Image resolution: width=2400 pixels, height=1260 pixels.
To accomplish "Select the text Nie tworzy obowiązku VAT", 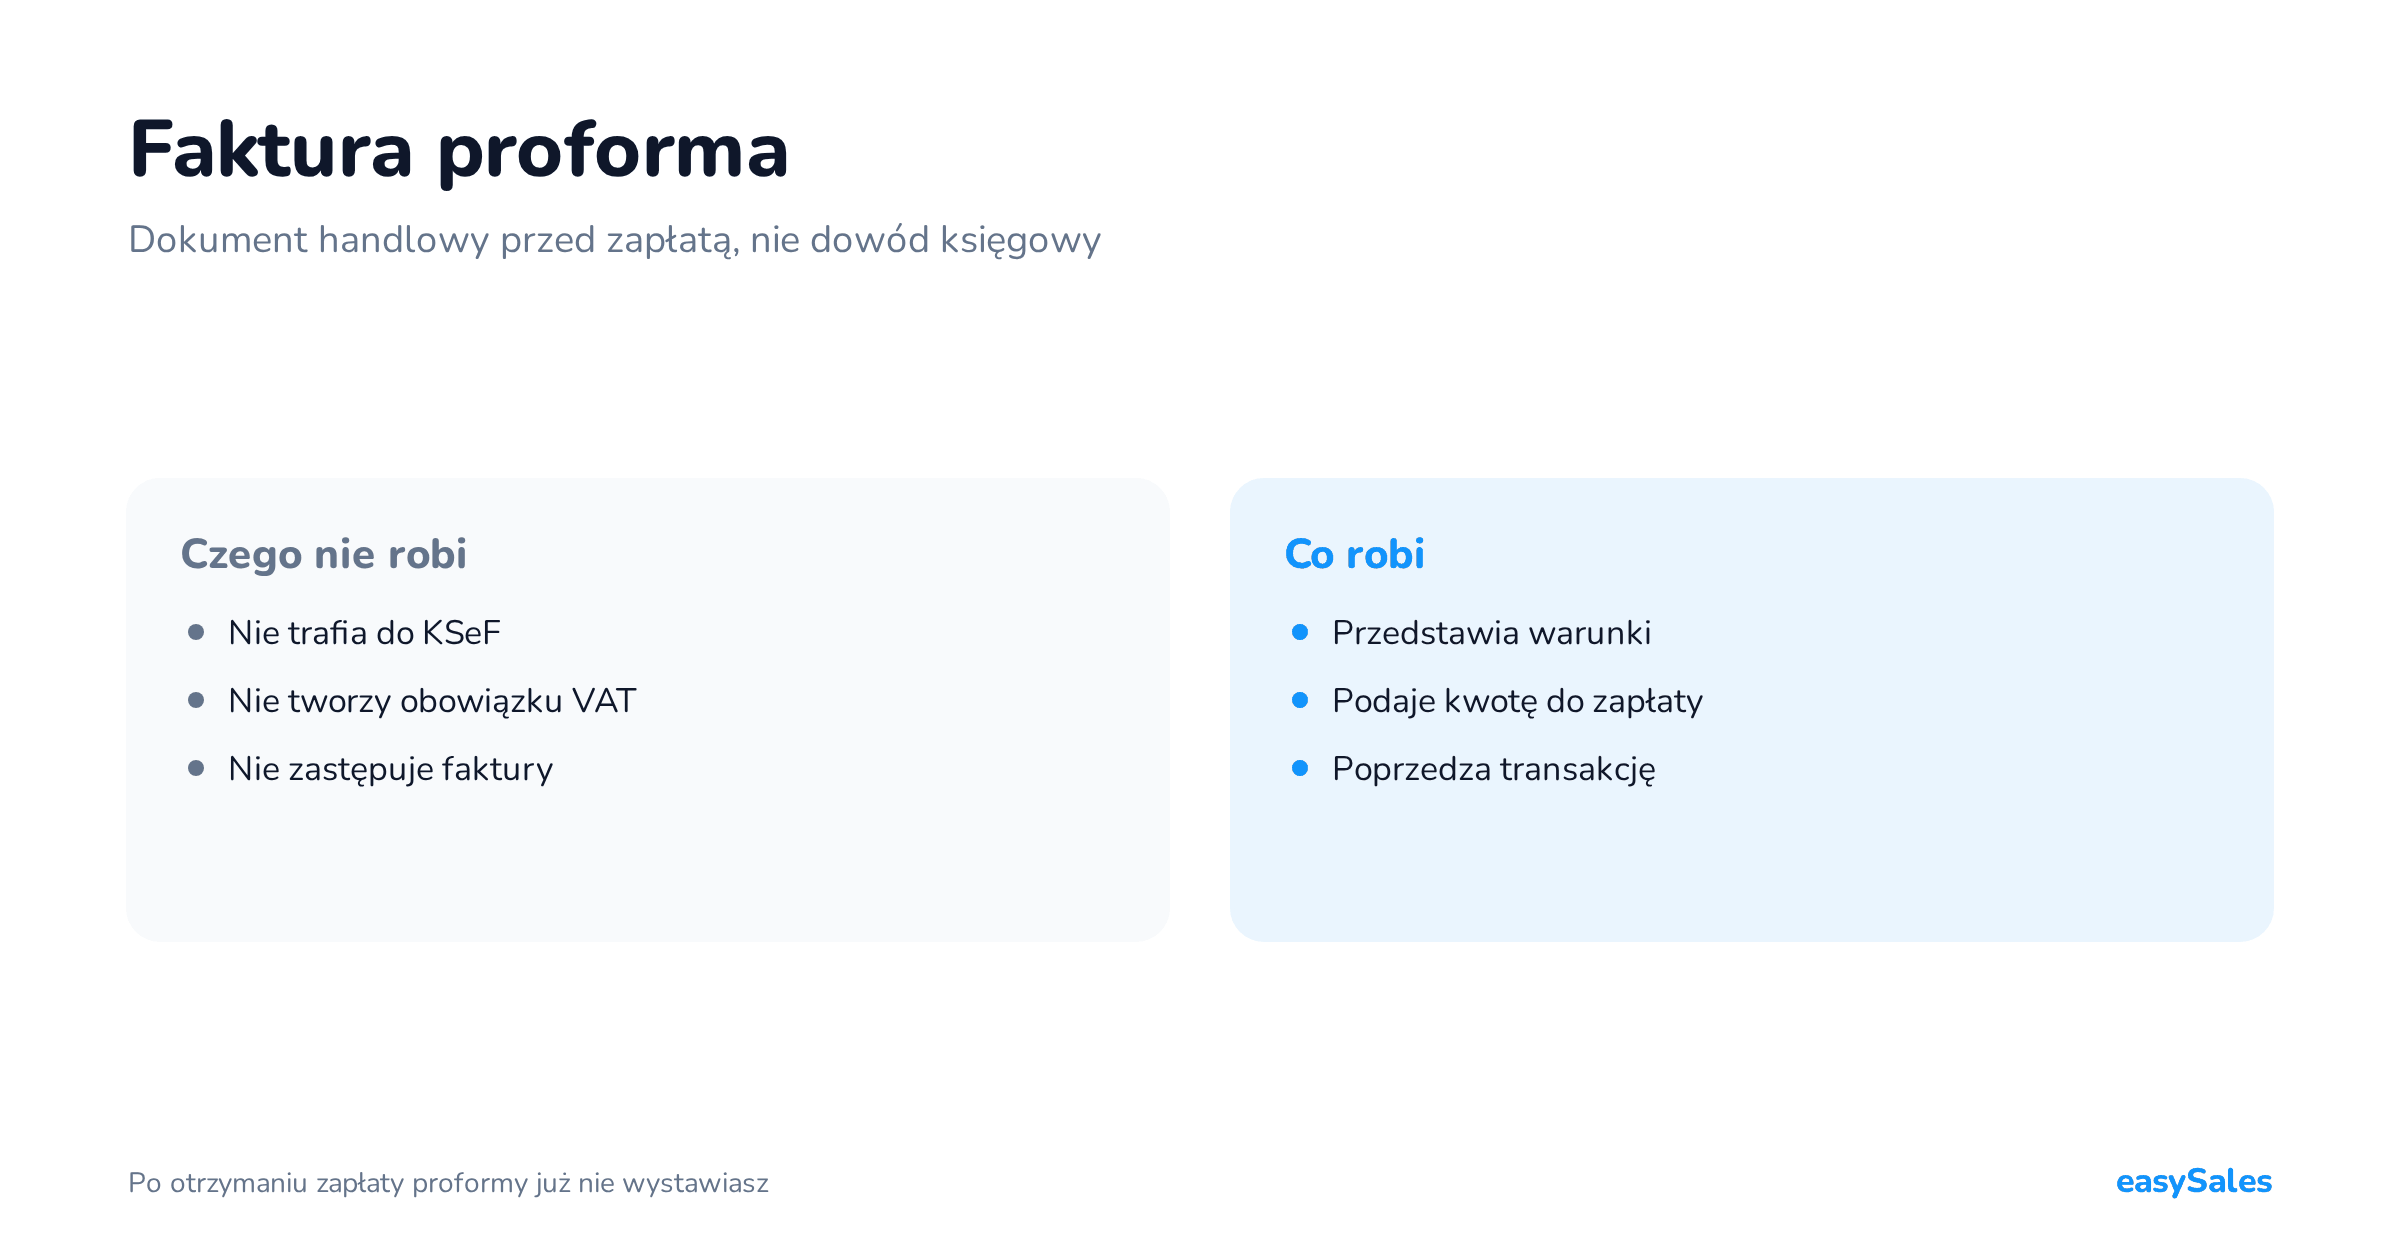I will tap(432, 701).
